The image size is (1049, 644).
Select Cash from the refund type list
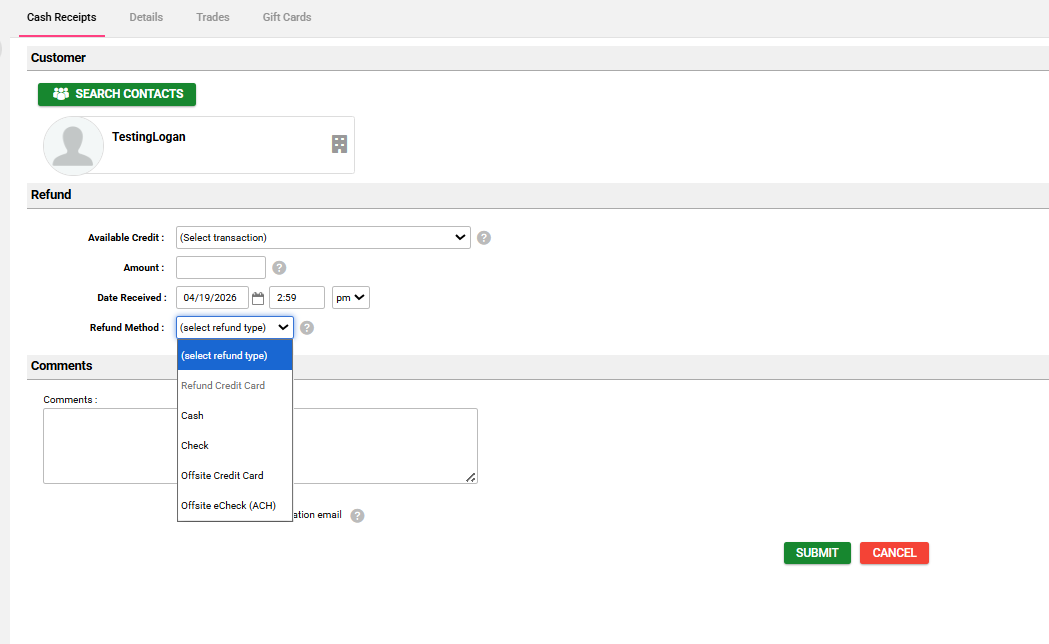pyautogui.click(x=192, y=416)
